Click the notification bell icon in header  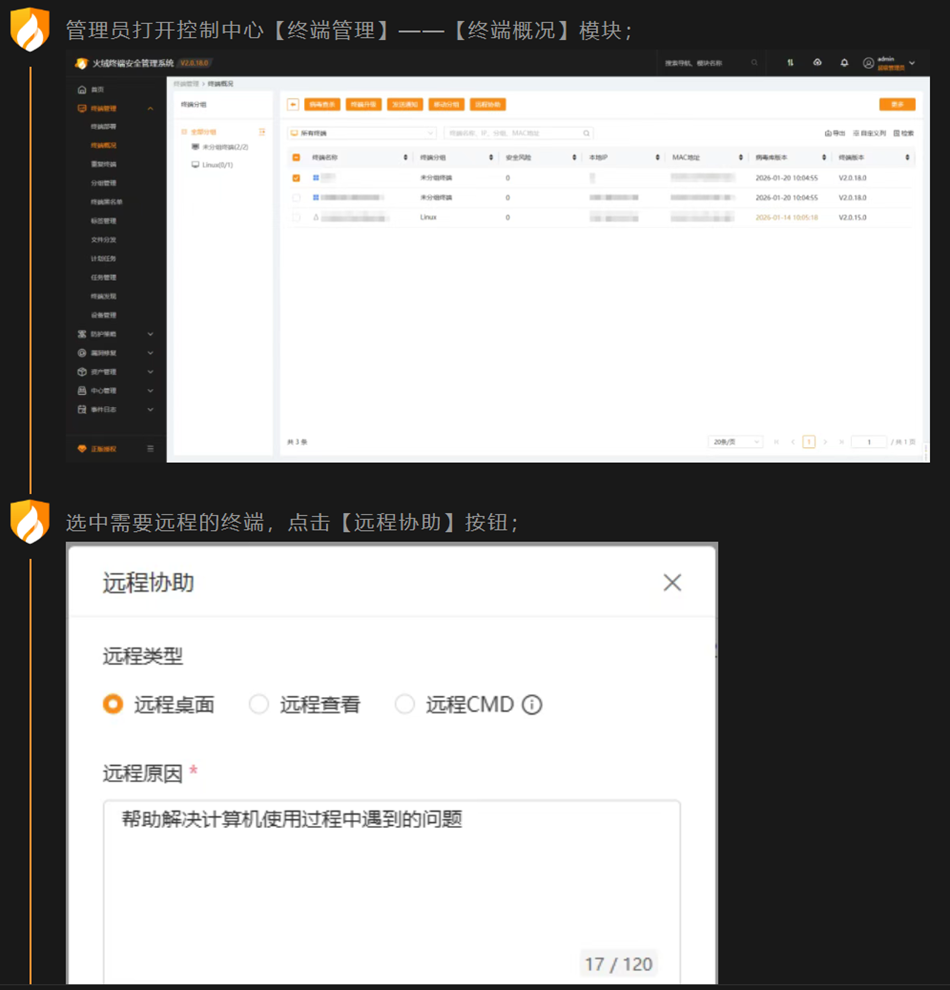click(x=844, y=63)
